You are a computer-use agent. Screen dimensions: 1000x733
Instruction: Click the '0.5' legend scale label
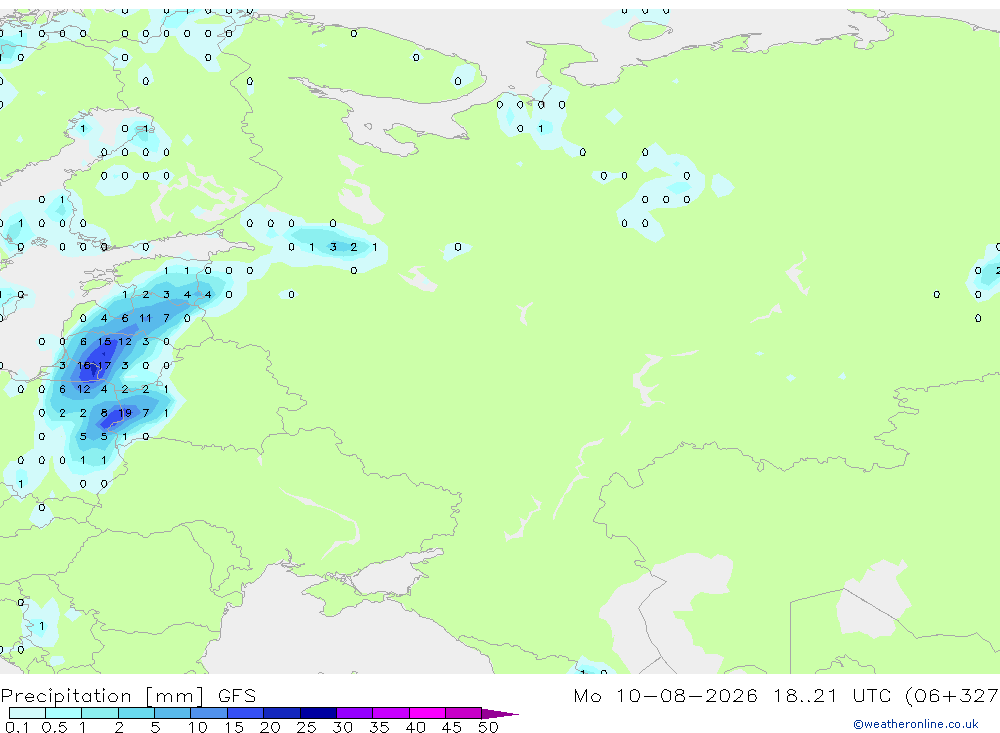coord(54,727)
